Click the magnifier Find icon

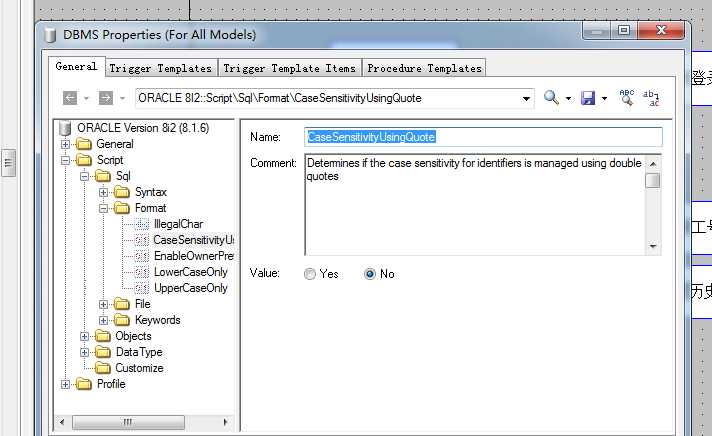[551, 98]
